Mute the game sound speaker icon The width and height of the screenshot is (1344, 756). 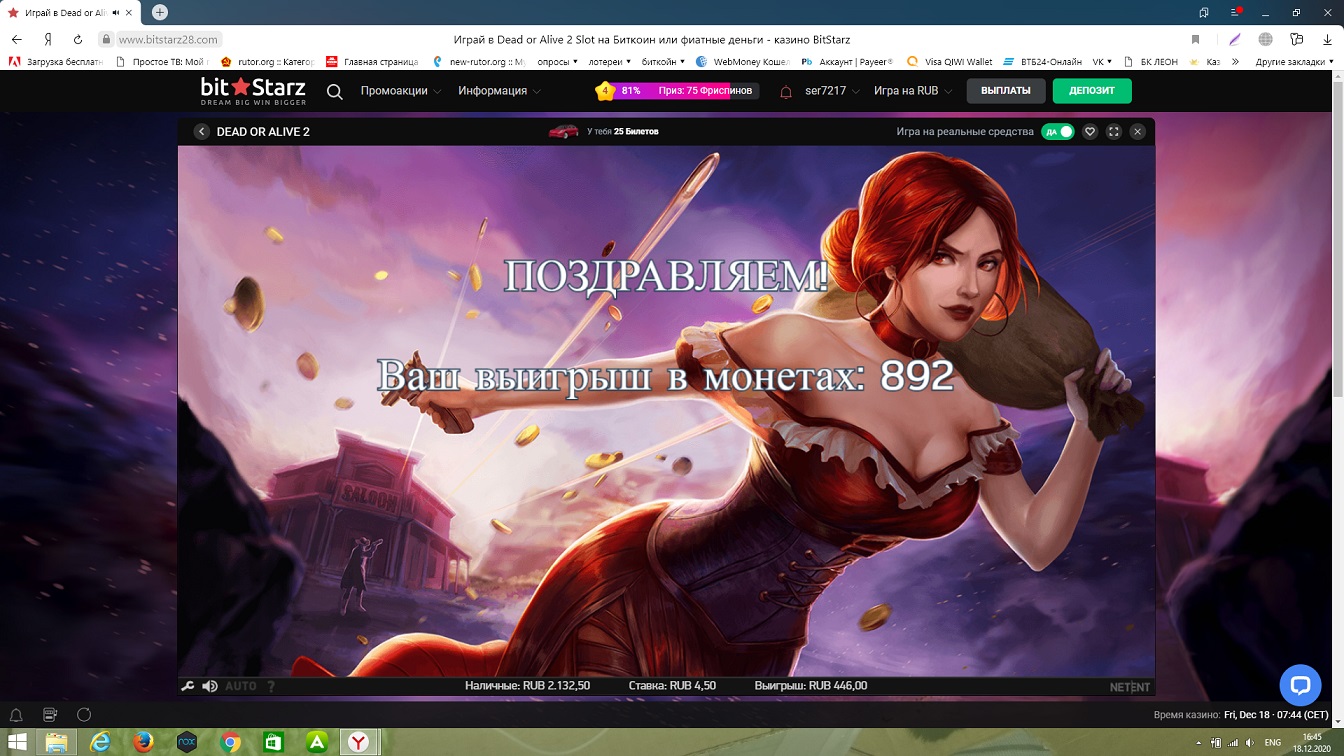(210, 686)
